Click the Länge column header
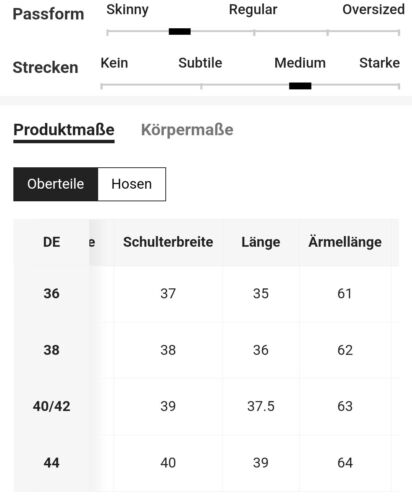 point(261,242)
